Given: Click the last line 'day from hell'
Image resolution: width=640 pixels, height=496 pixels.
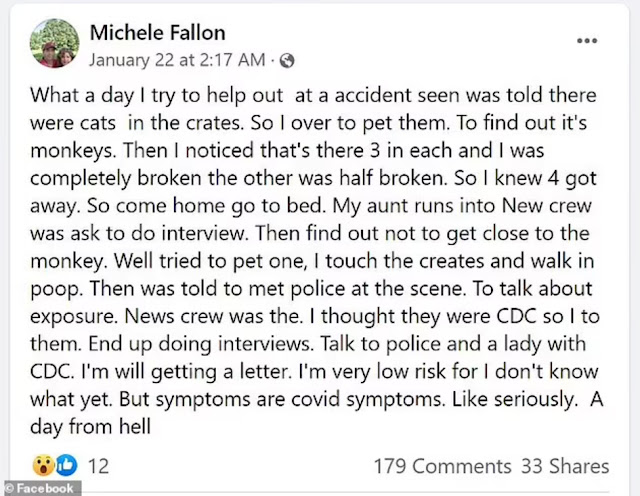Looking at the screenshot, I should [90, 427].
